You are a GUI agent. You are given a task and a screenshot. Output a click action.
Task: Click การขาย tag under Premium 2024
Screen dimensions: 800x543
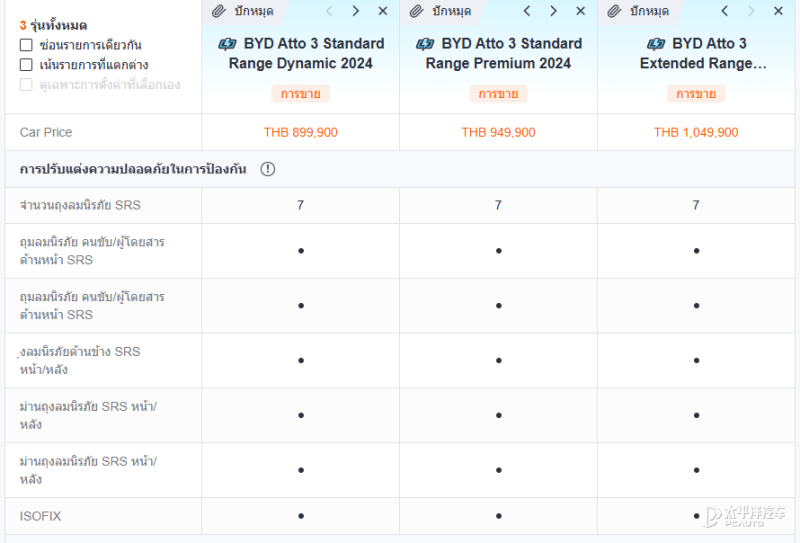[498, 94]
